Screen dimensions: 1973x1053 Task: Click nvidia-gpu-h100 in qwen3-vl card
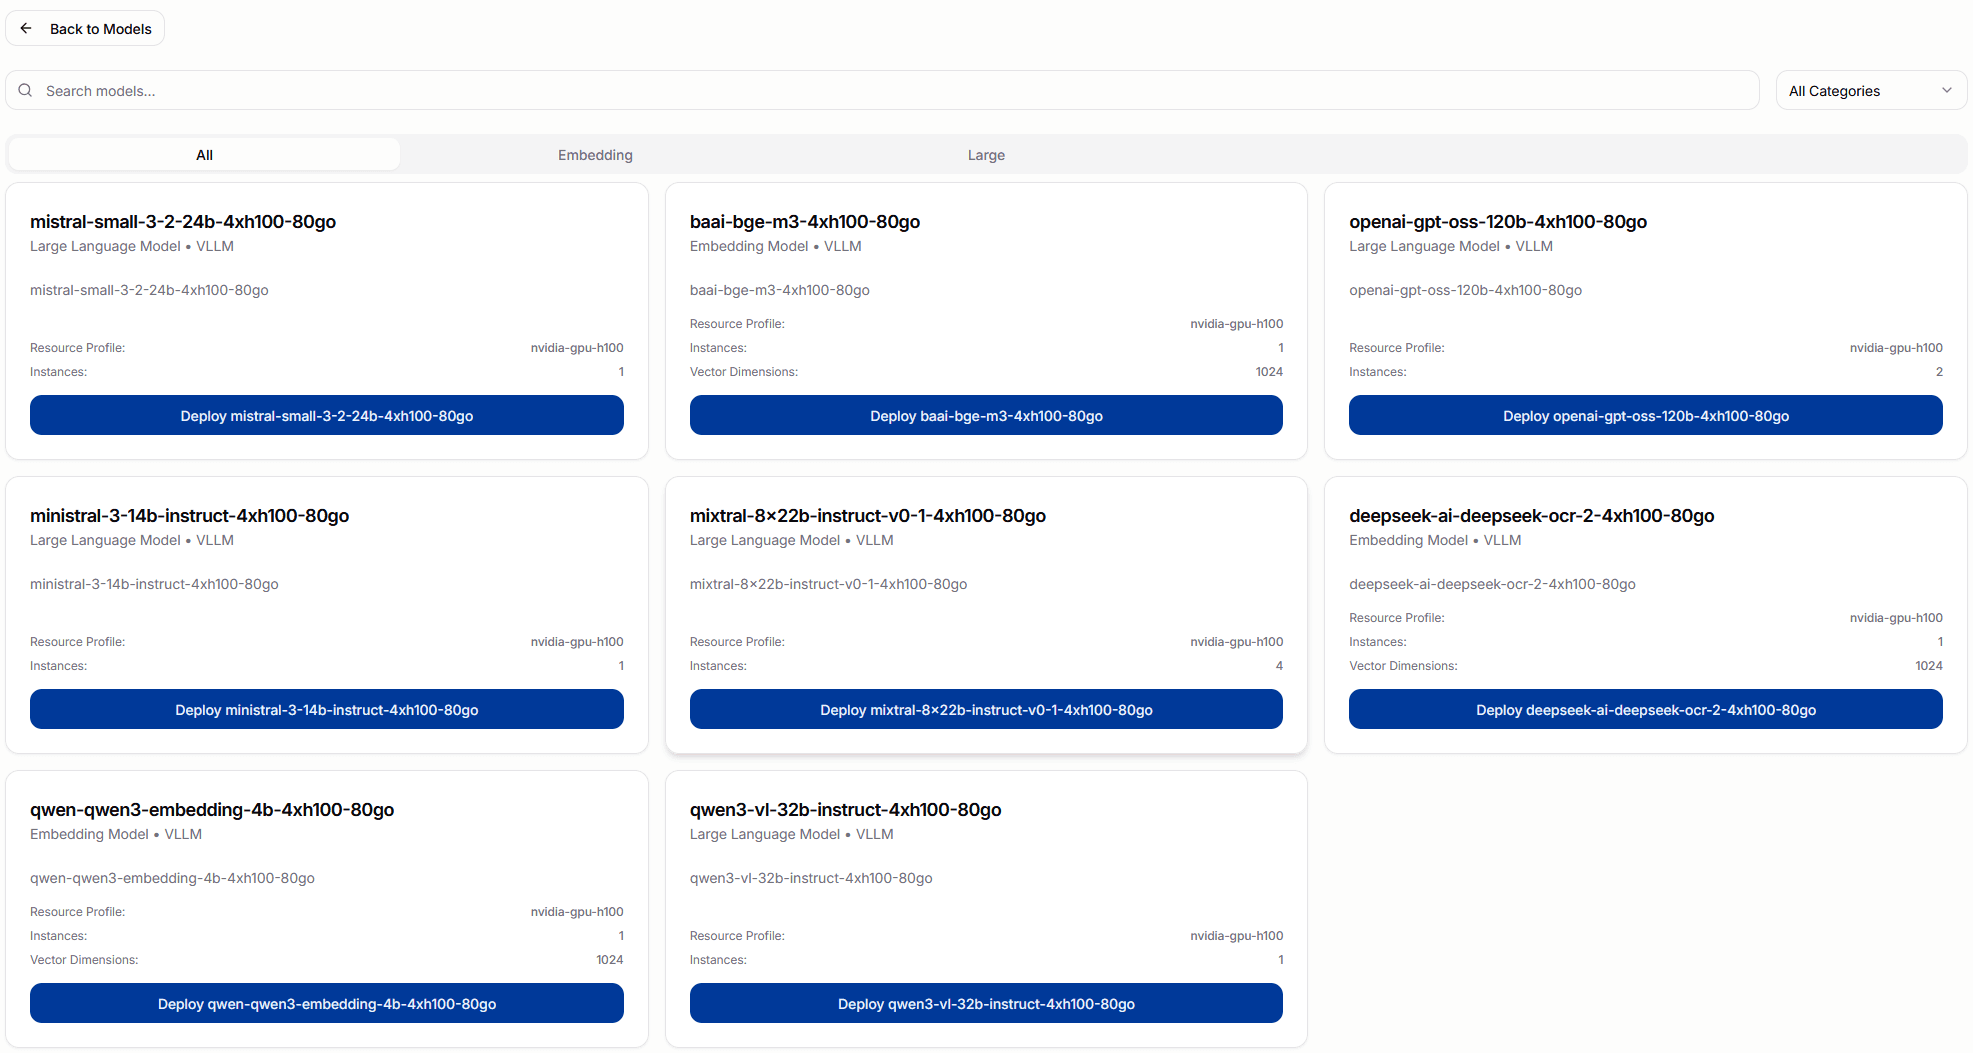[1237, 936]
